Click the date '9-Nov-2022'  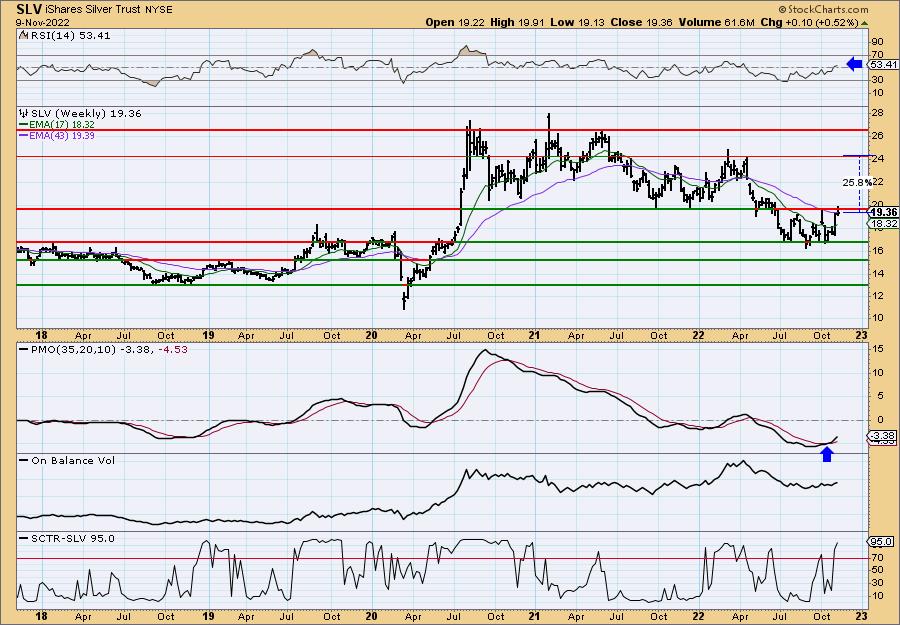(42, 23)
